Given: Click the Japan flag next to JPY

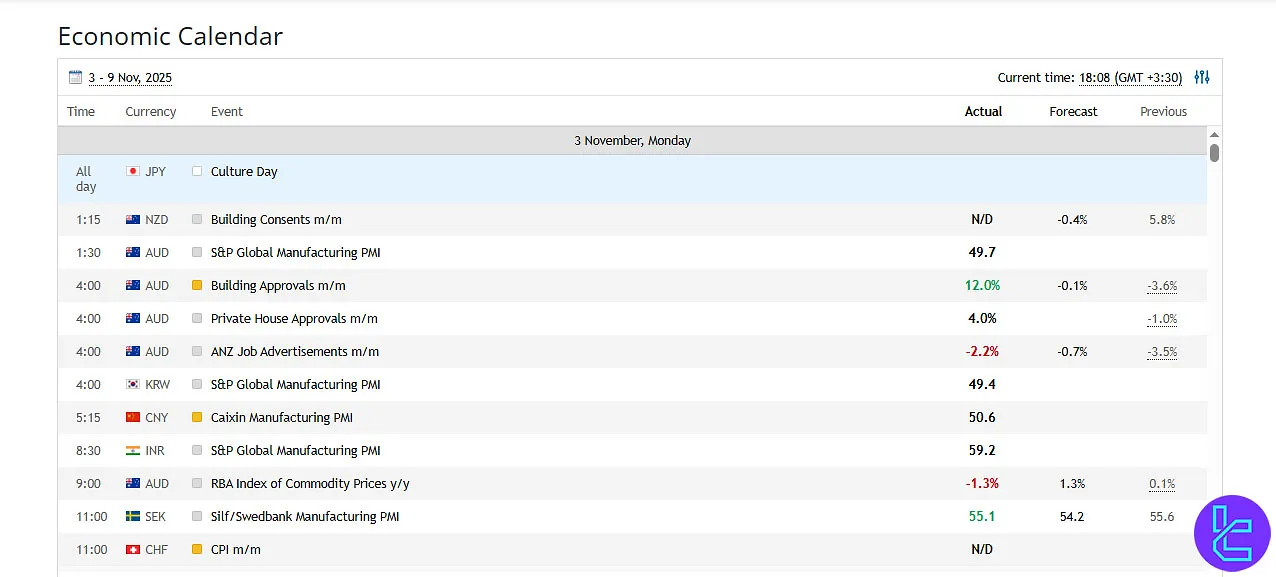Looking at the screenshot, I should click(x=133, y=172).
